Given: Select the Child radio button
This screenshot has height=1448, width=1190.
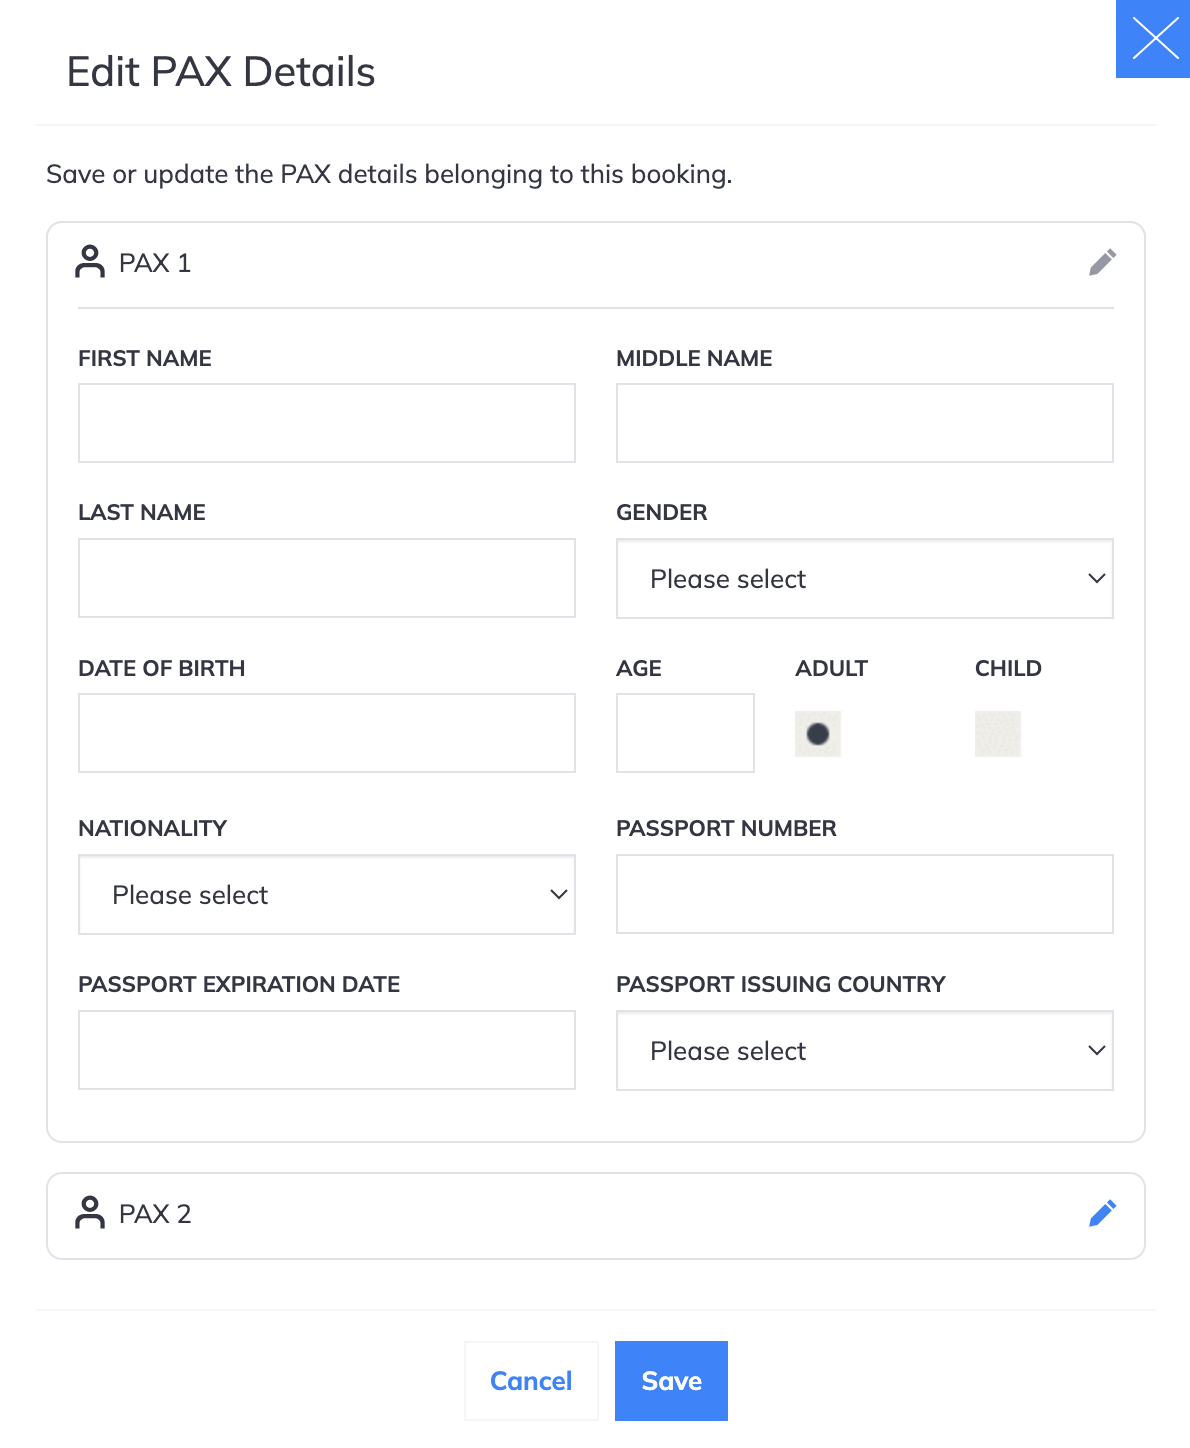Looking at the screenshot, I should pos(998,734).
